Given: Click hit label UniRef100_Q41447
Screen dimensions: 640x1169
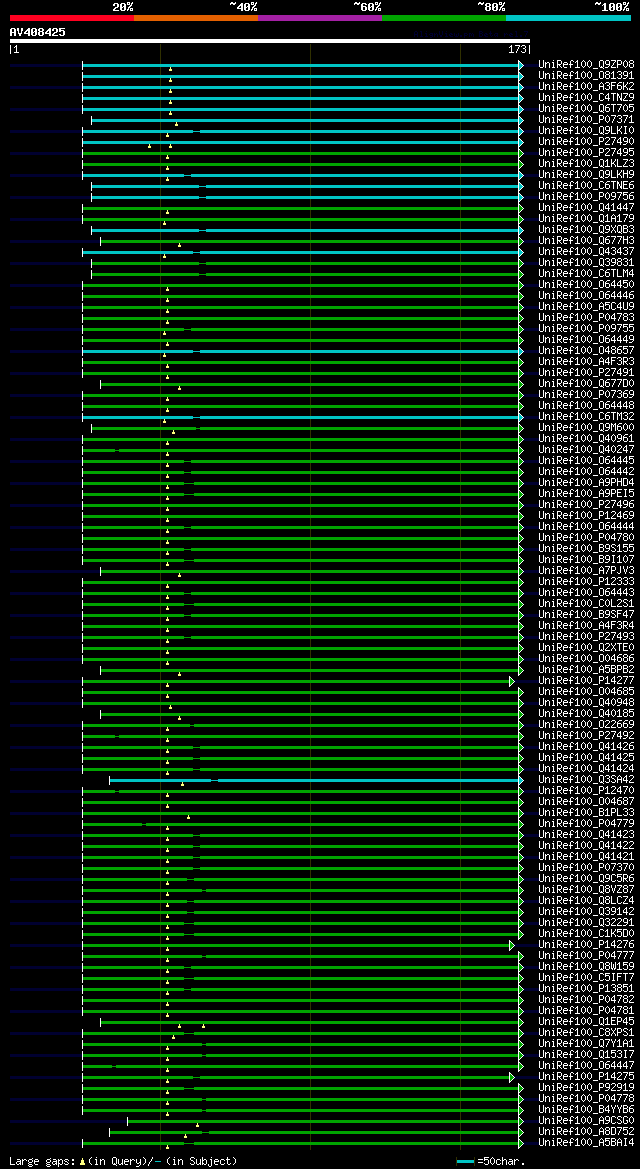Looking at the screenshot, I should click(x=586, y=208).
